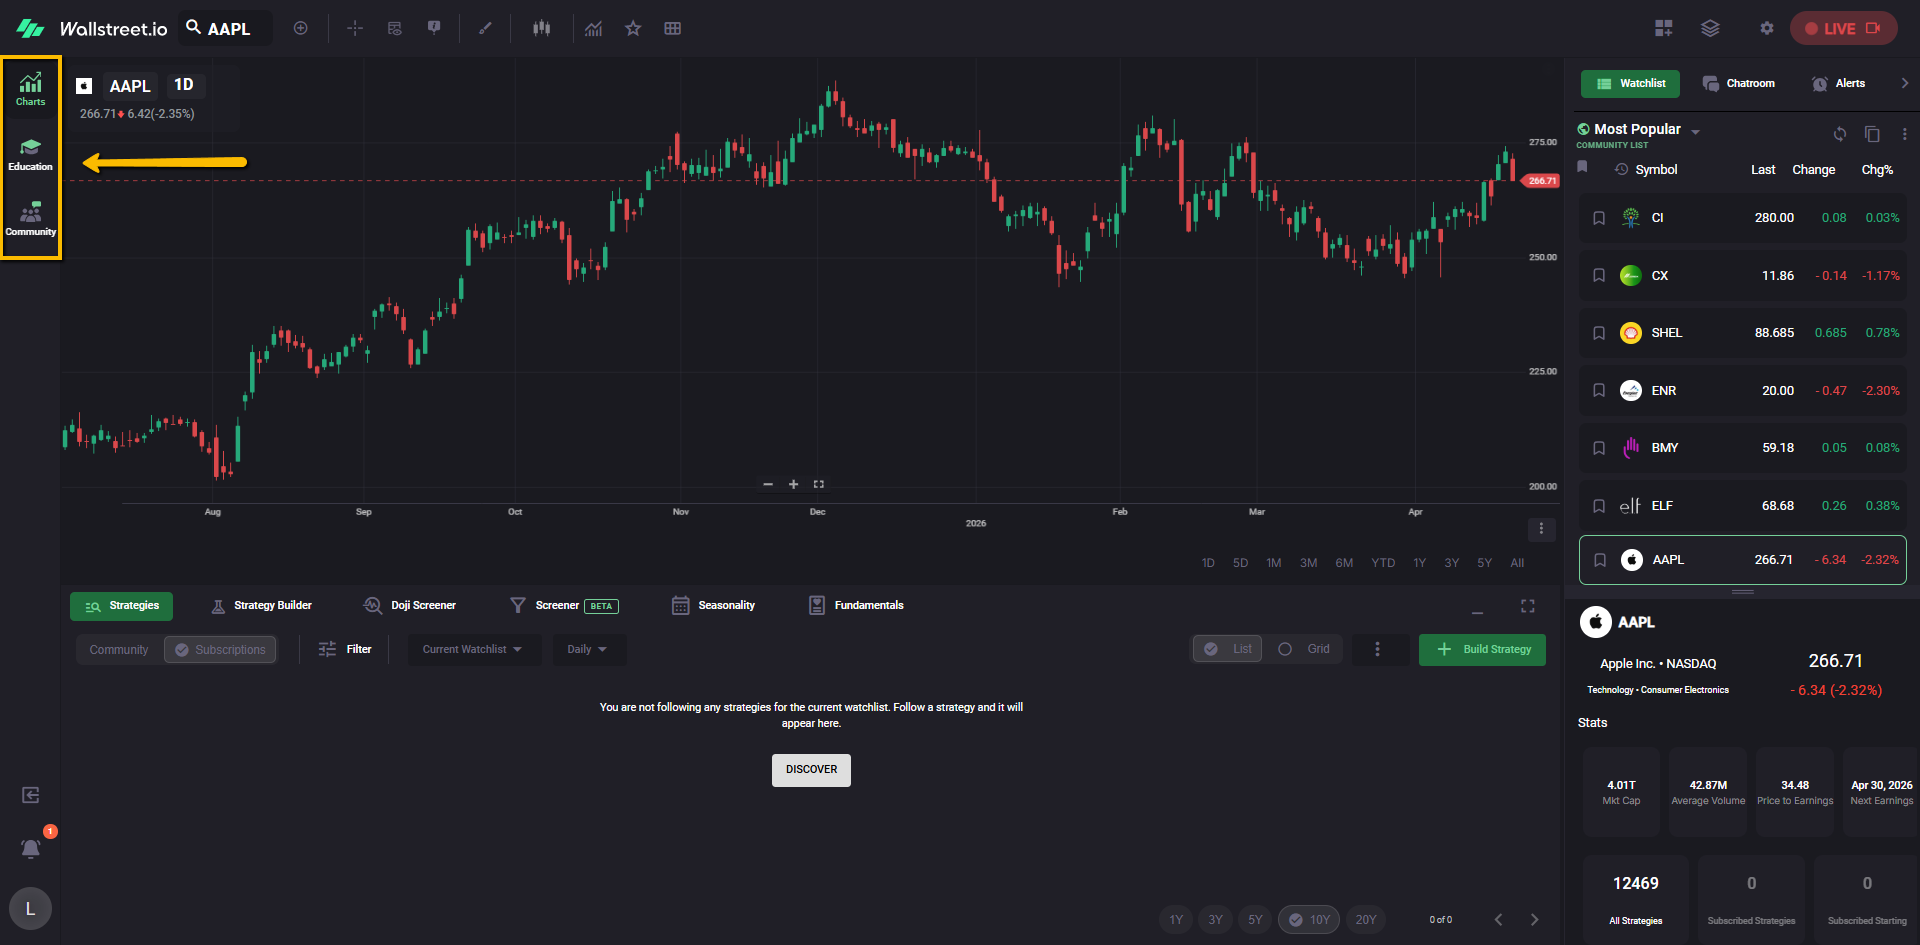Switch to the Seasonality tab
This screenshot has width=1920, height=945.
714,605
